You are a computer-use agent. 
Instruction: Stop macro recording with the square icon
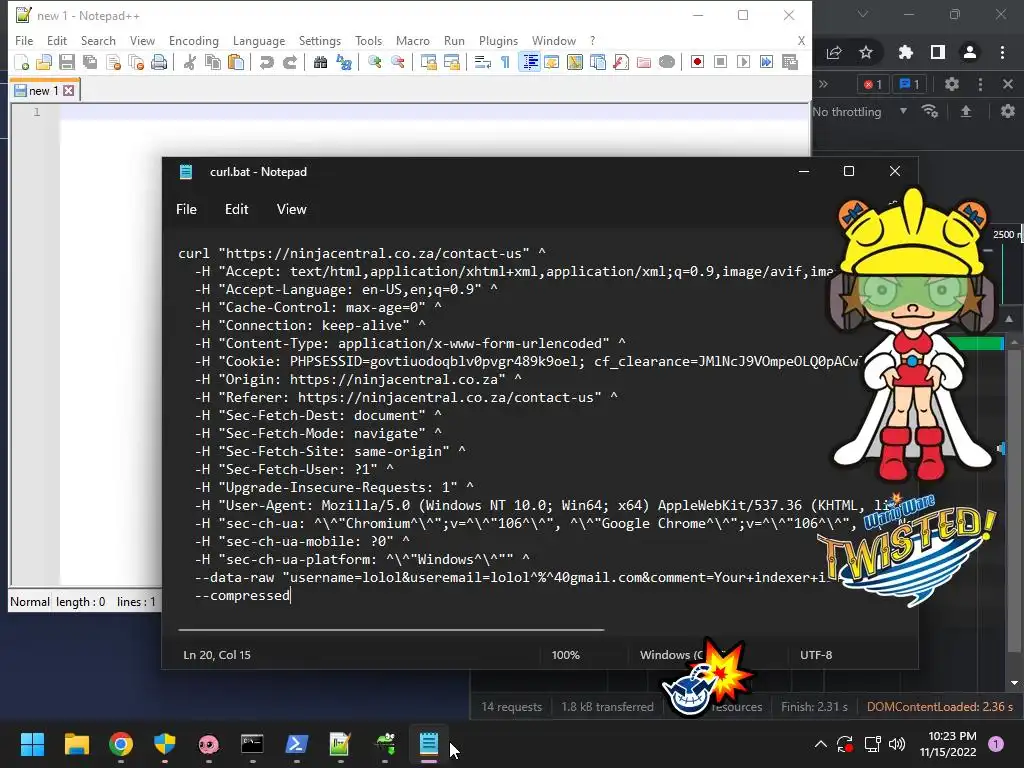720,62
